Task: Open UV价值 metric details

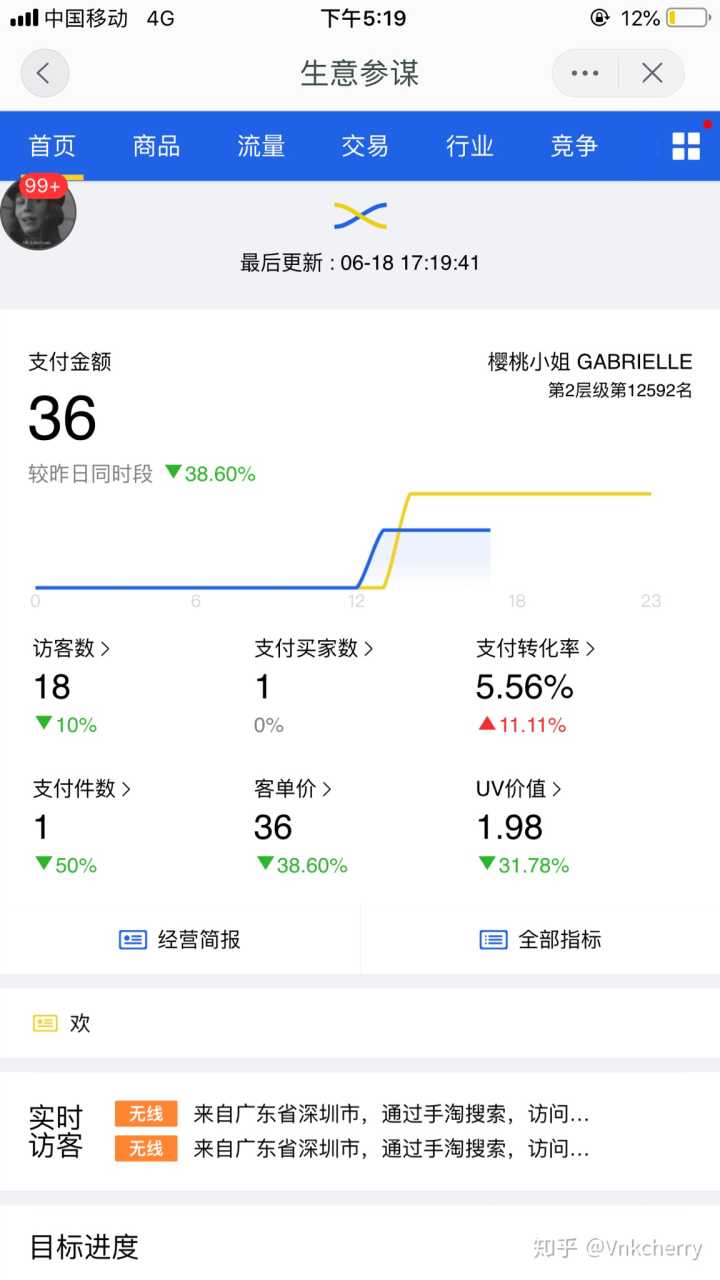Action: click(518, 789)
